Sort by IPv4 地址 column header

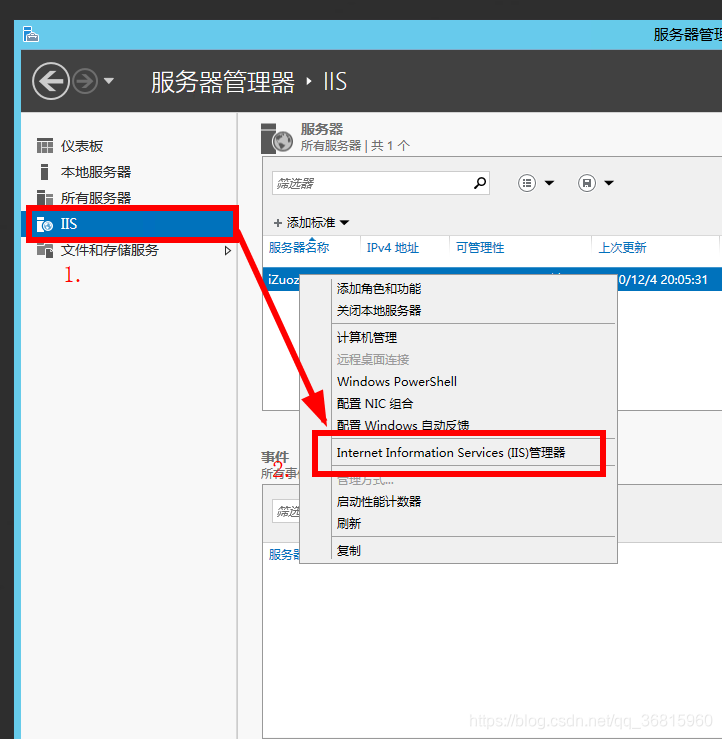(393, 247)
